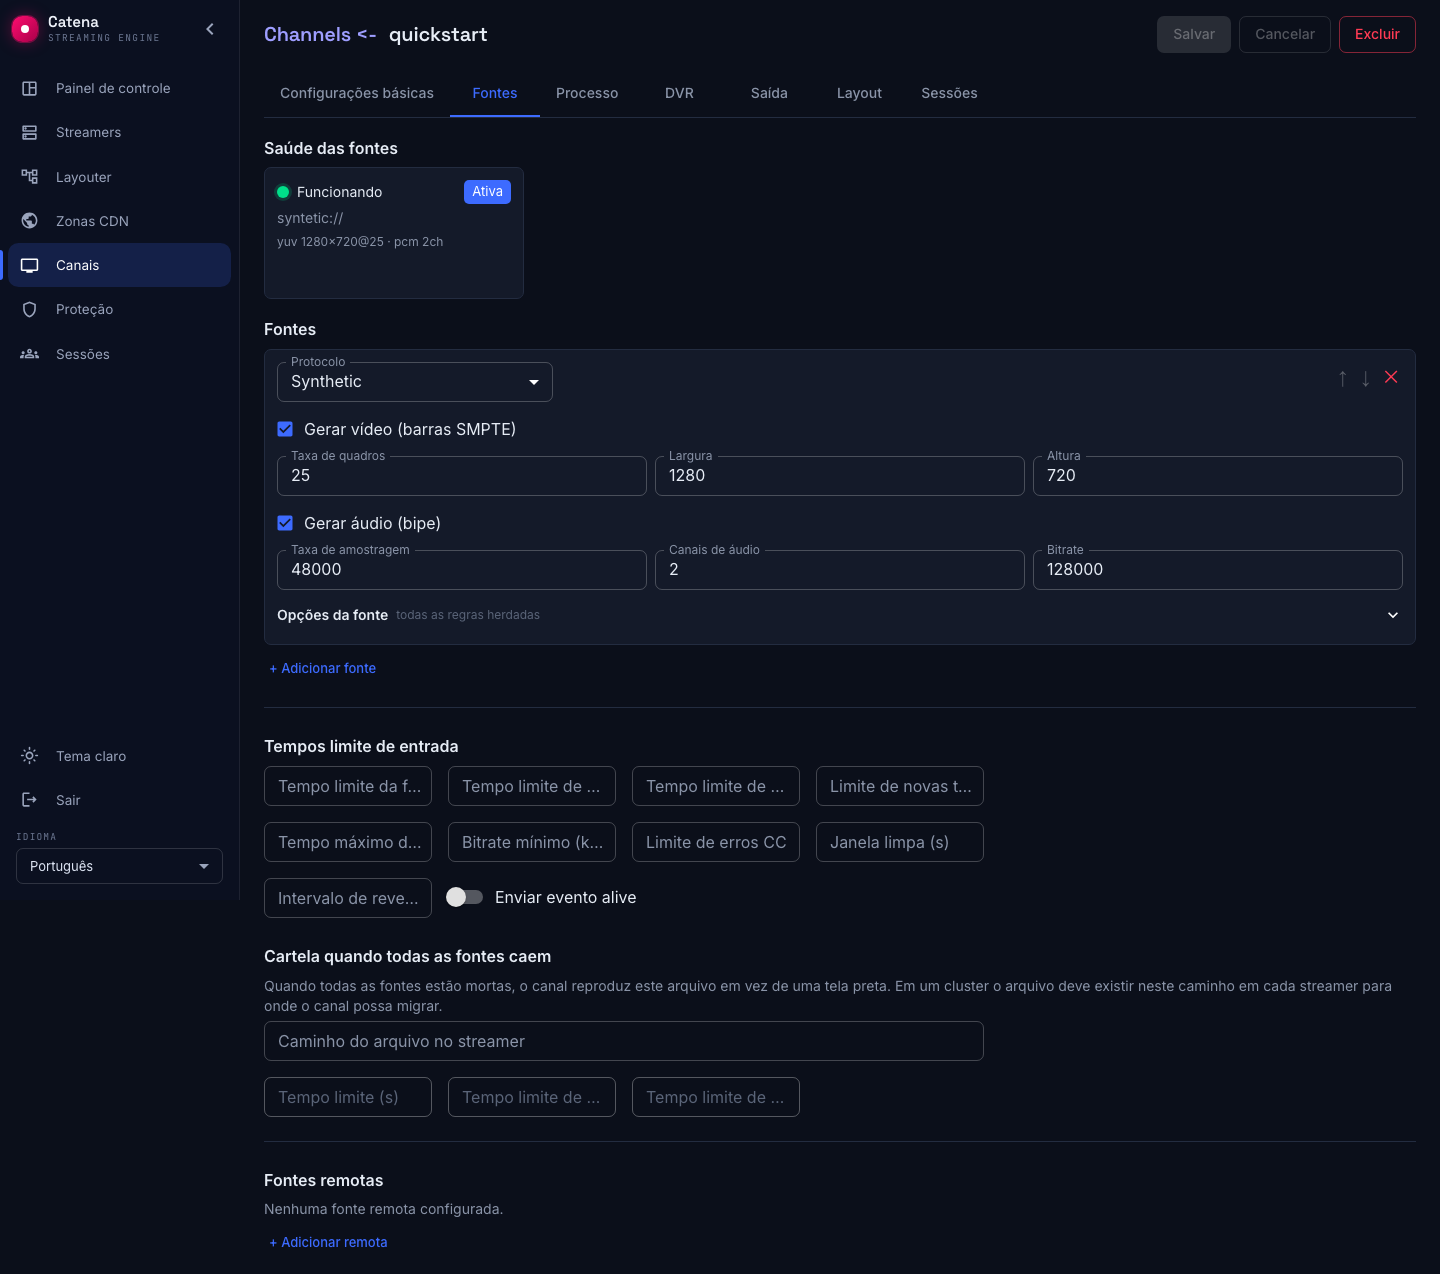
Task: Select the Fontes tab
Action: point(495,93)
